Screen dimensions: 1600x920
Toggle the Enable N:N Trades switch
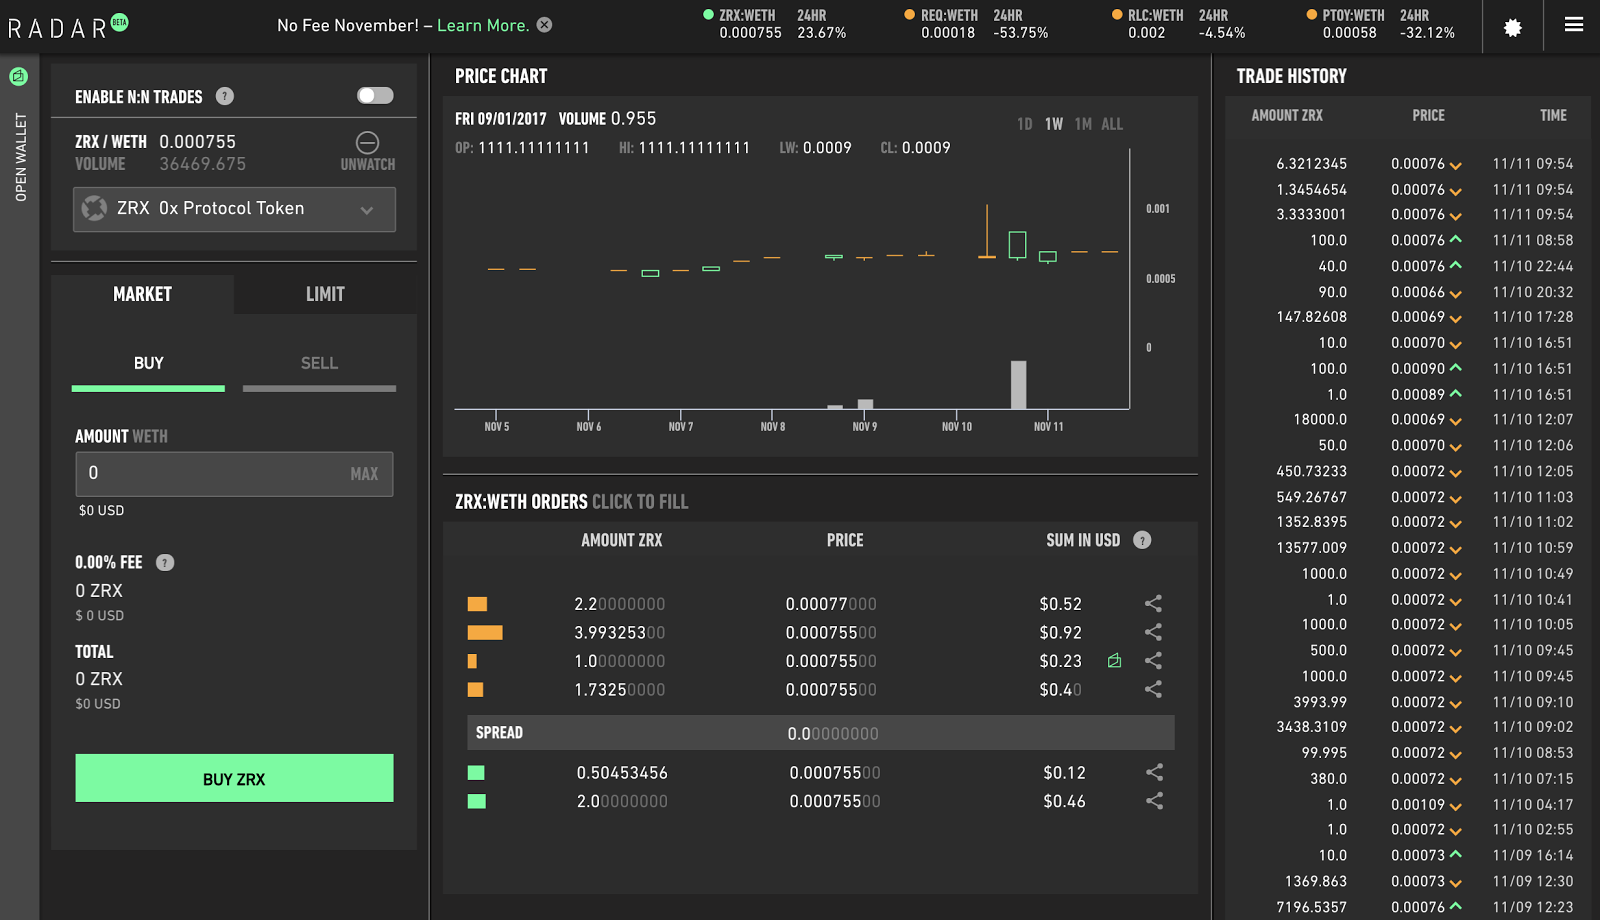click(375, 96)
